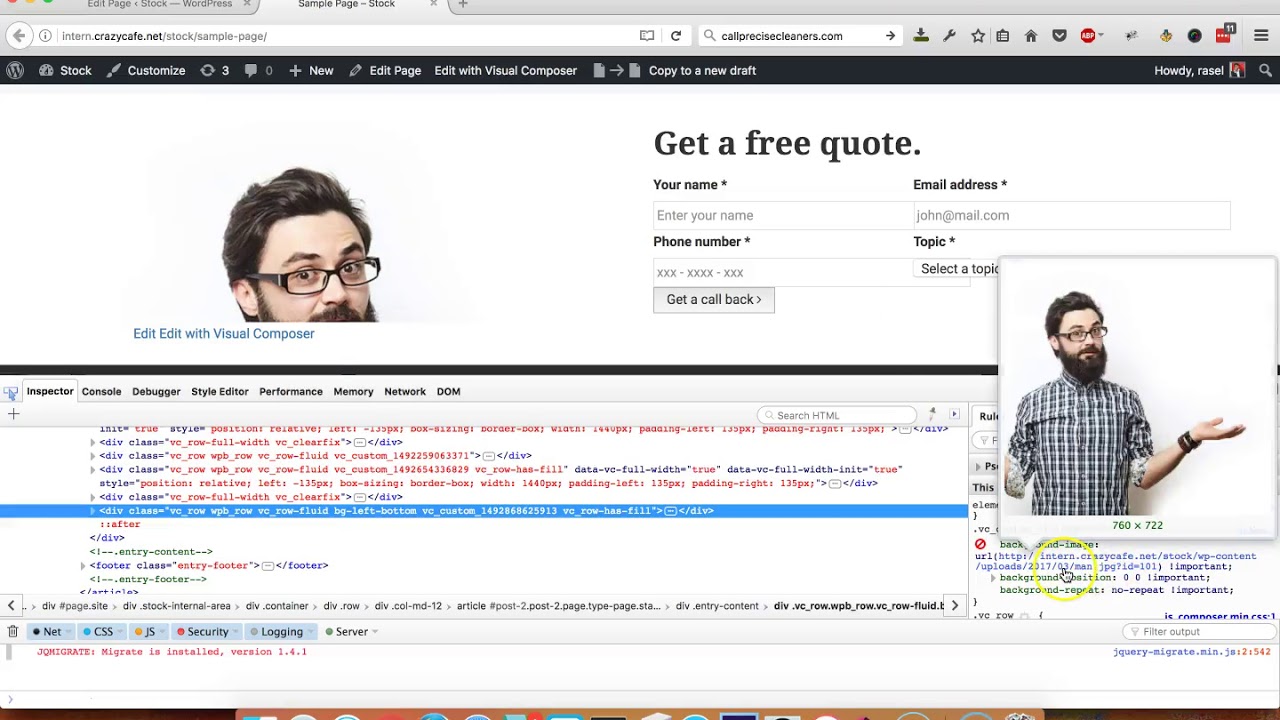Screen dimensions: 1280x720
Task: Click Edit with Visual Composer in admin bar
Action: tap(505, 70)
